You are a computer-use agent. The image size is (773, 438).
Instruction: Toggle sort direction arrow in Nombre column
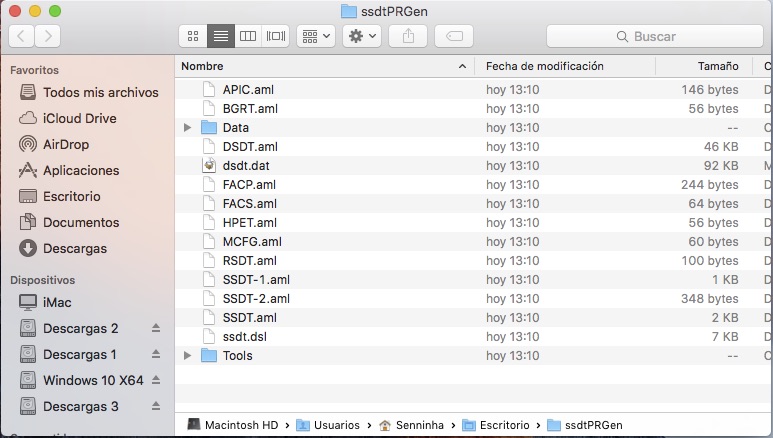[x=462, y=66]
